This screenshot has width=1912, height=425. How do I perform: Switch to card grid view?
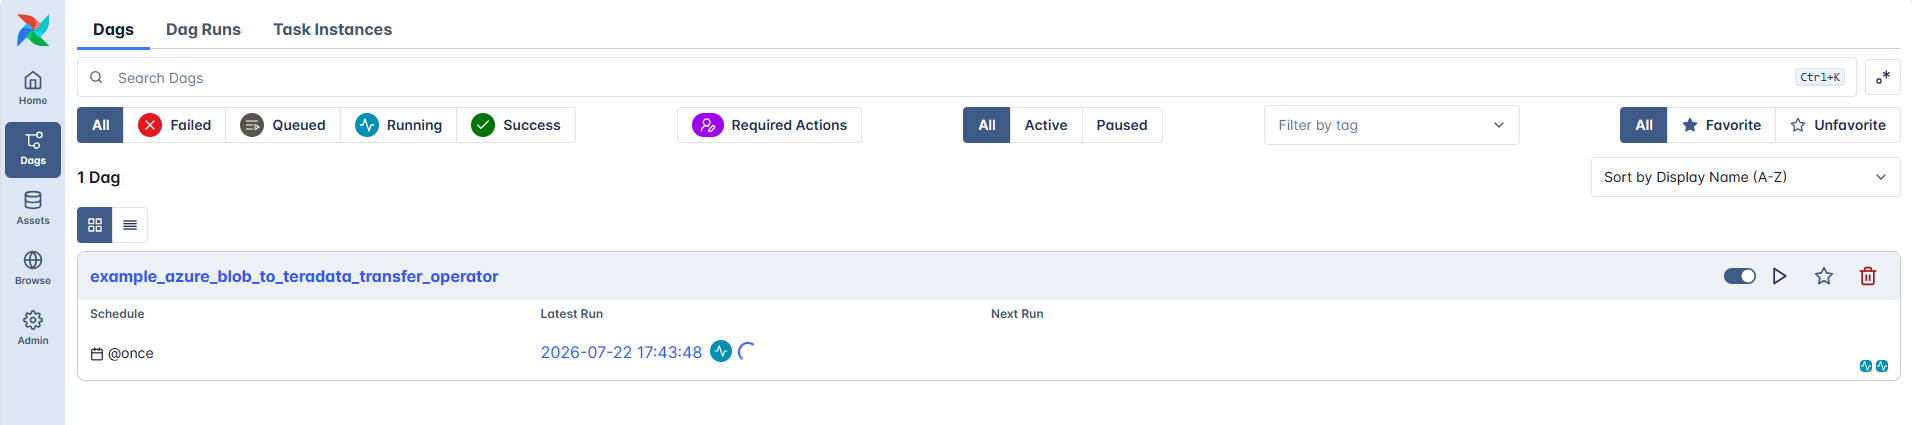point(95,225)
